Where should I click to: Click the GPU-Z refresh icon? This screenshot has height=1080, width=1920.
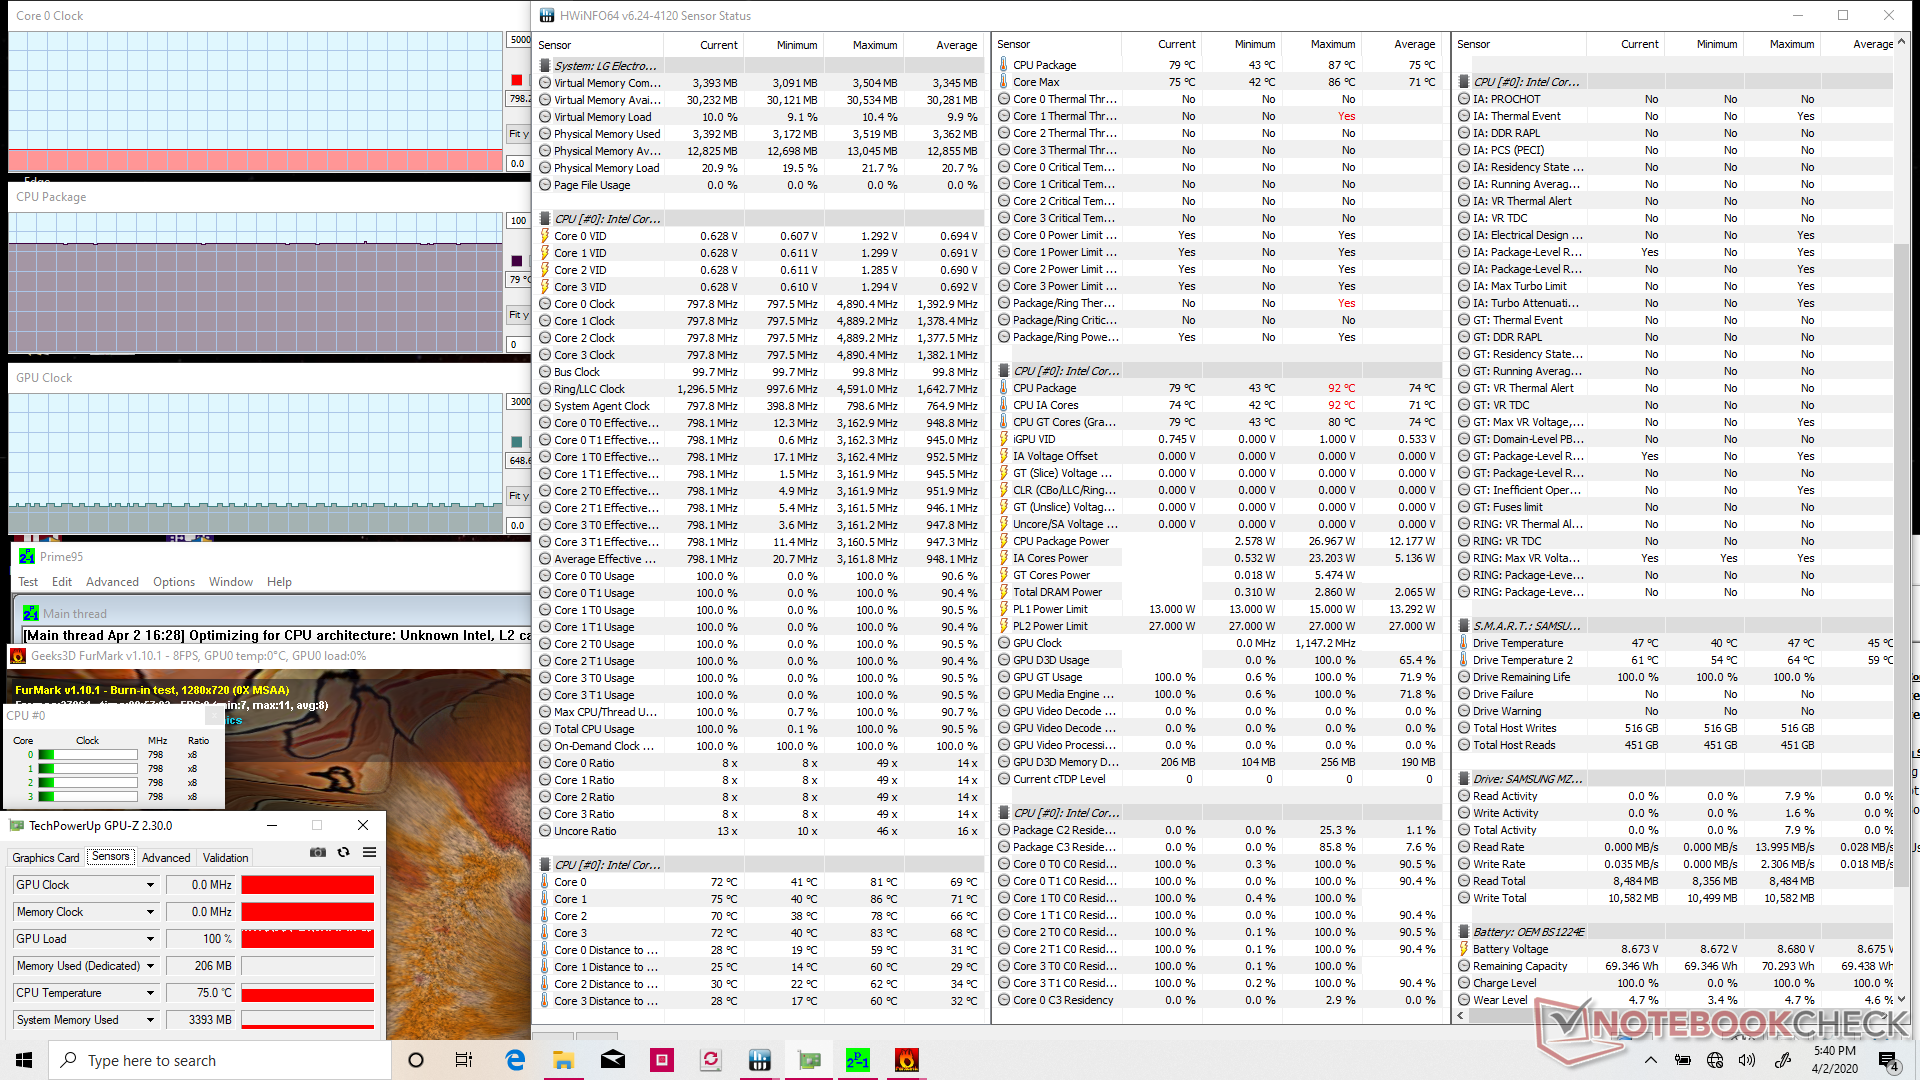(x=343, y=852)
